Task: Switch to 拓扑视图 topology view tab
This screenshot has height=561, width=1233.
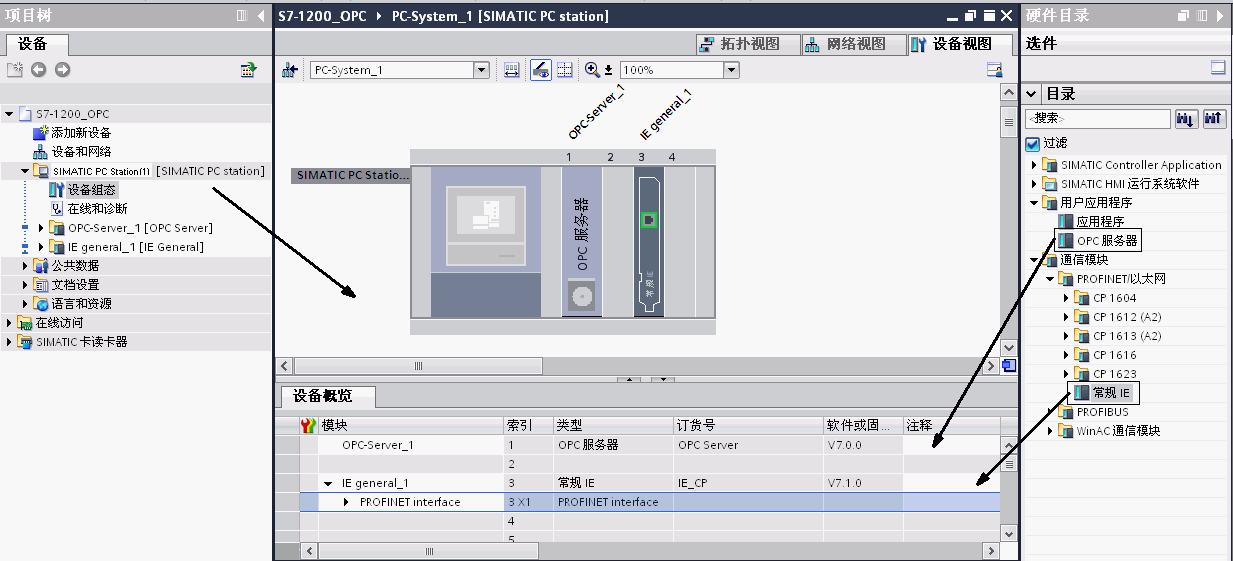Action: 750,44
